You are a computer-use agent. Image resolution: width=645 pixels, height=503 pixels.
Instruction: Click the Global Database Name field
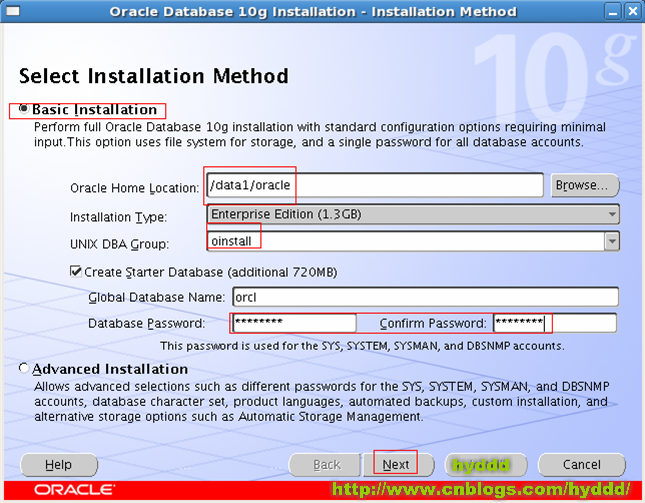click(x=425, y=297)
